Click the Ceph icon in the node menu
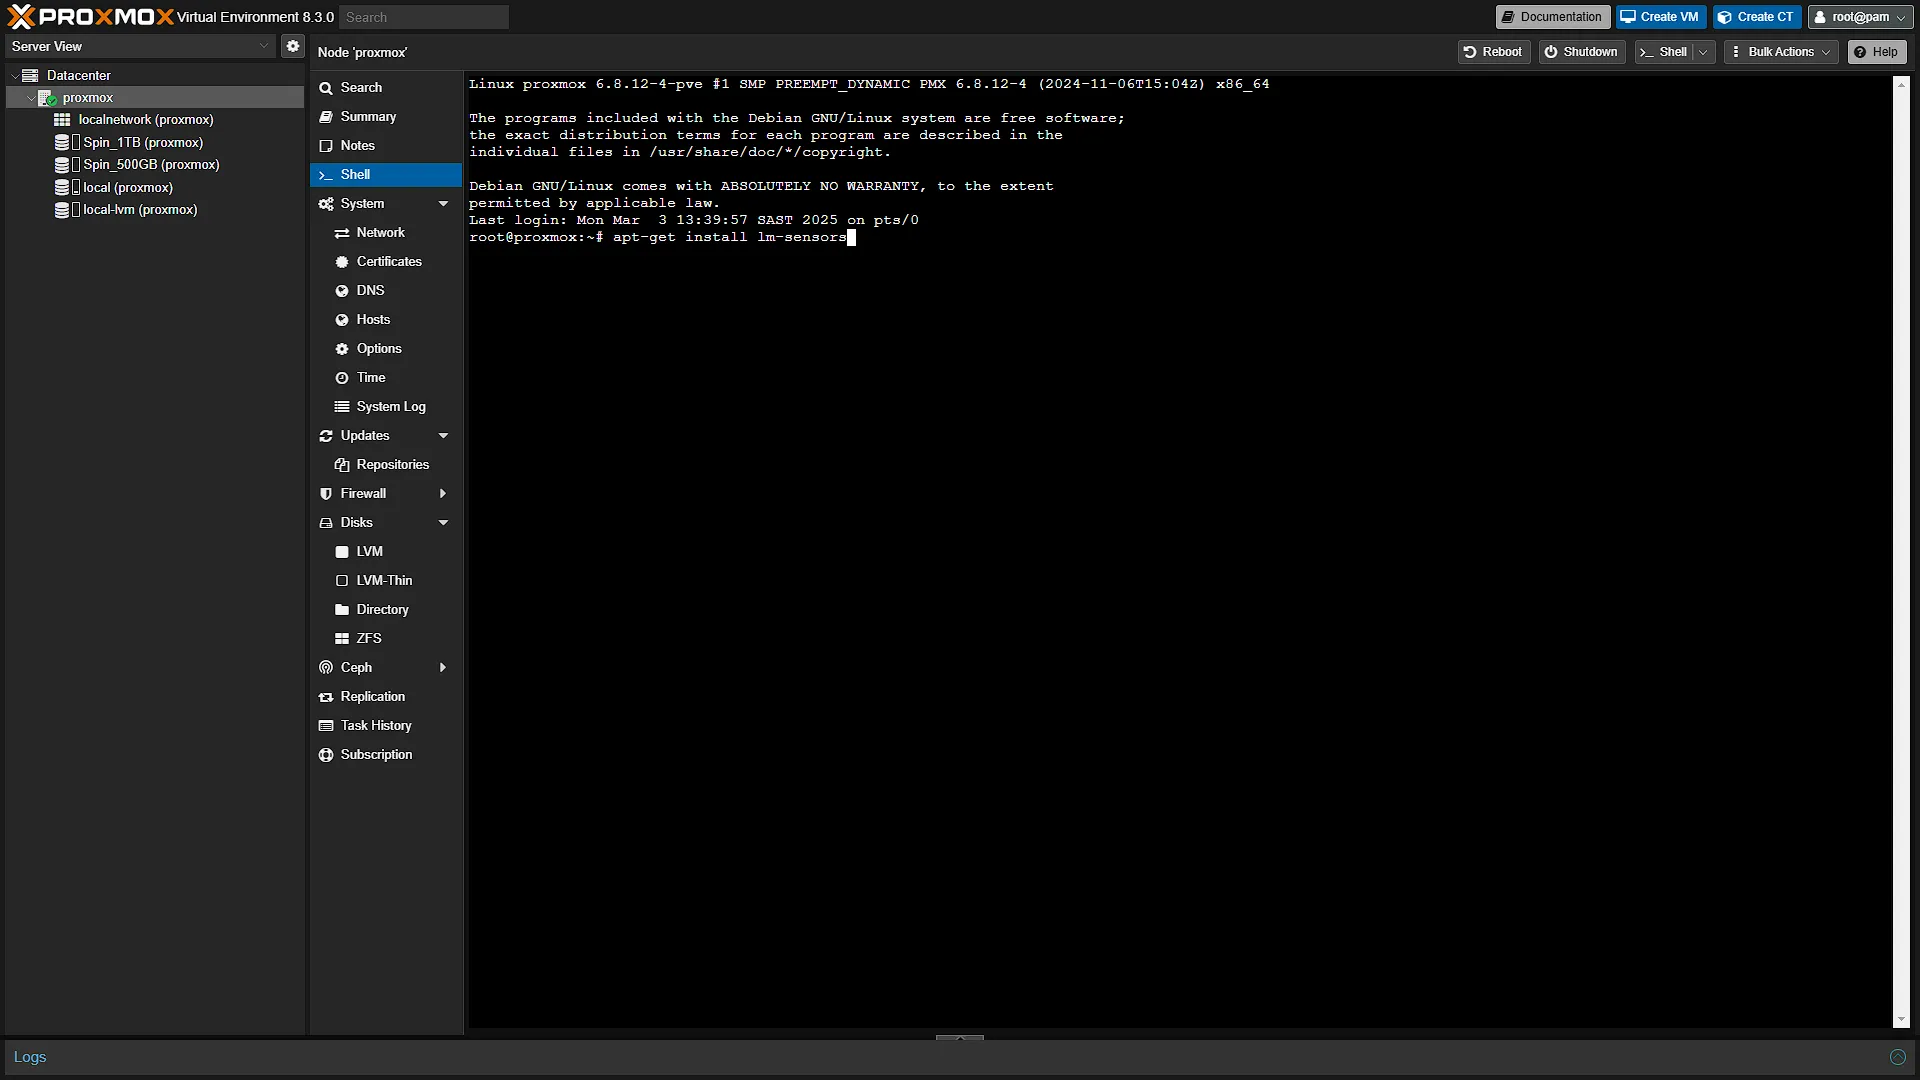This screenshot has height=1080, width=1920. (x=326, y=667)
